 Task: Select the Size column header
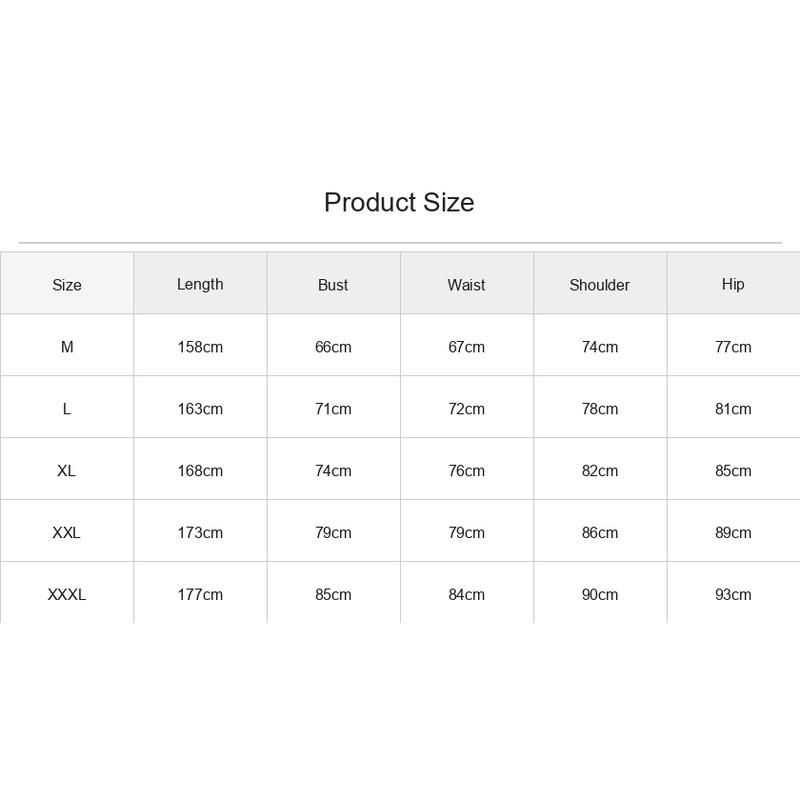click(67, 285)
